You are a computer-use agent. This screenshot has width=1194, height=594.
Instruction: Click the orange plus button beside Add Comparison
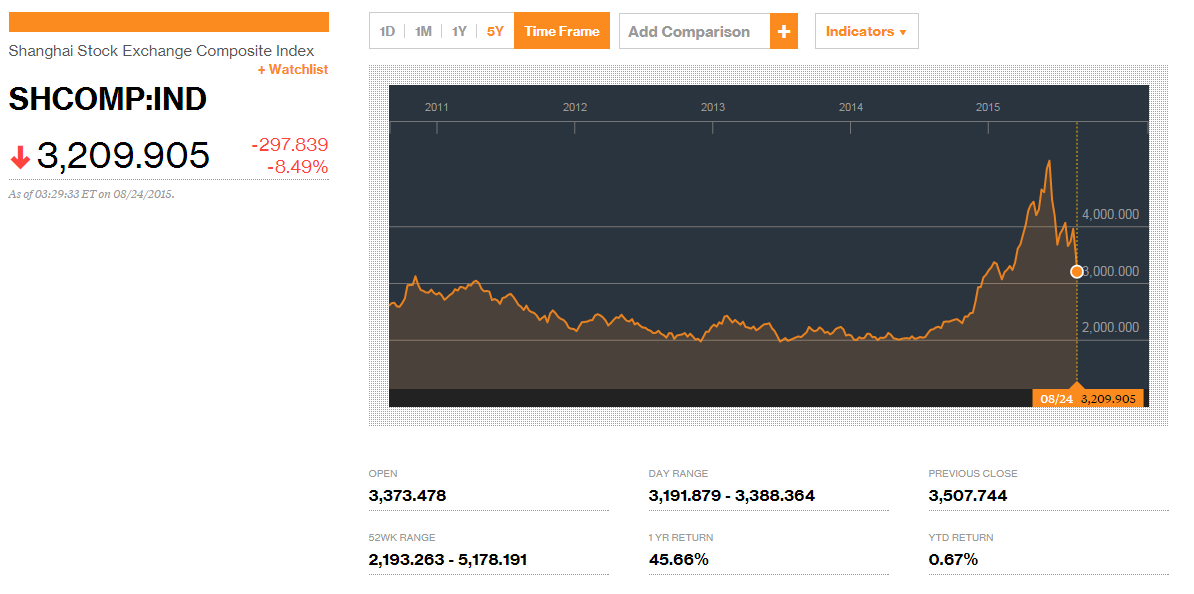[784, 31]
